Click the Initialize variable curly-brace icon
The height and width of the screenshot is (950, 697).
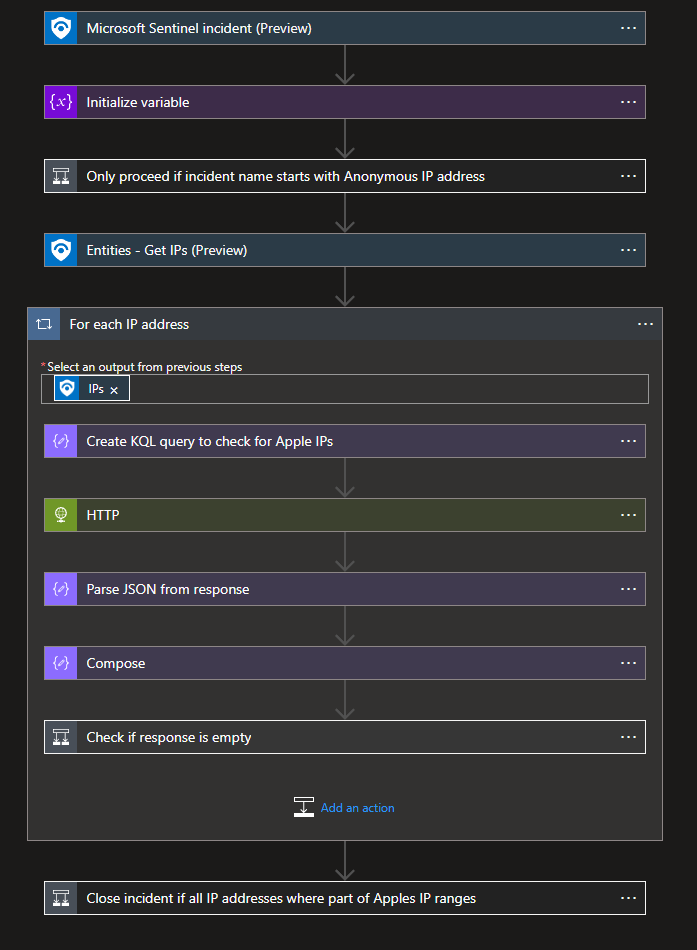[x=61, y=102]
